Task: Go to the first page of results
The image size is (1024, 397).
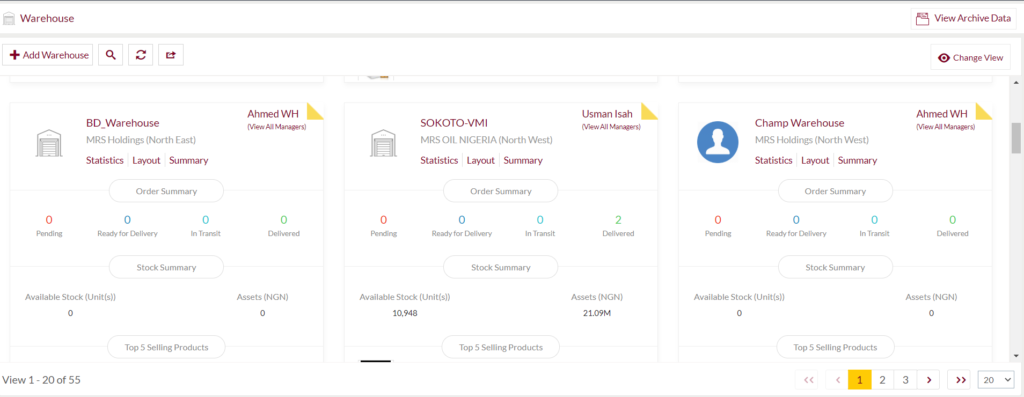Action: pos(807,379)
